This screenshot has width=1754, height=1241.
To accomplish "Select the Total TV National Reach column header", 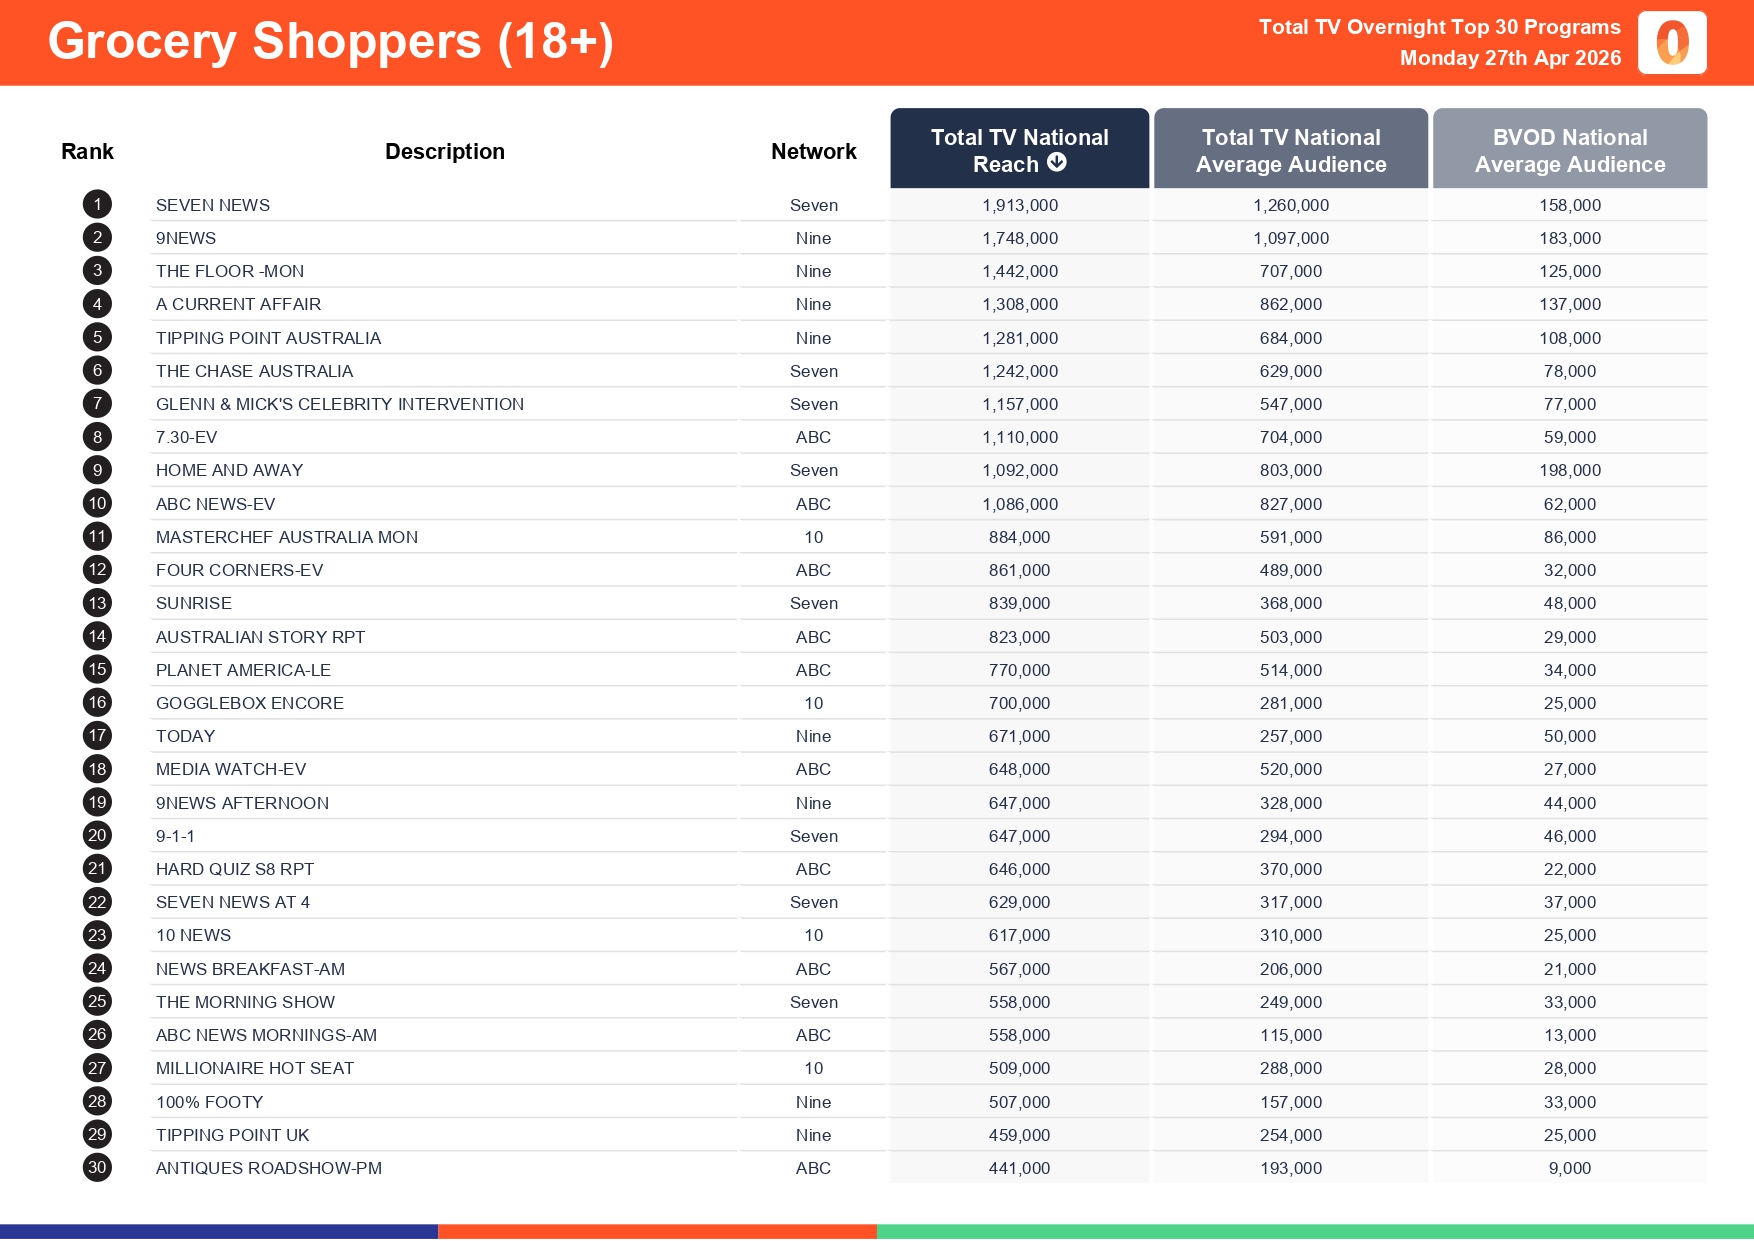I will coord(1019,148).
